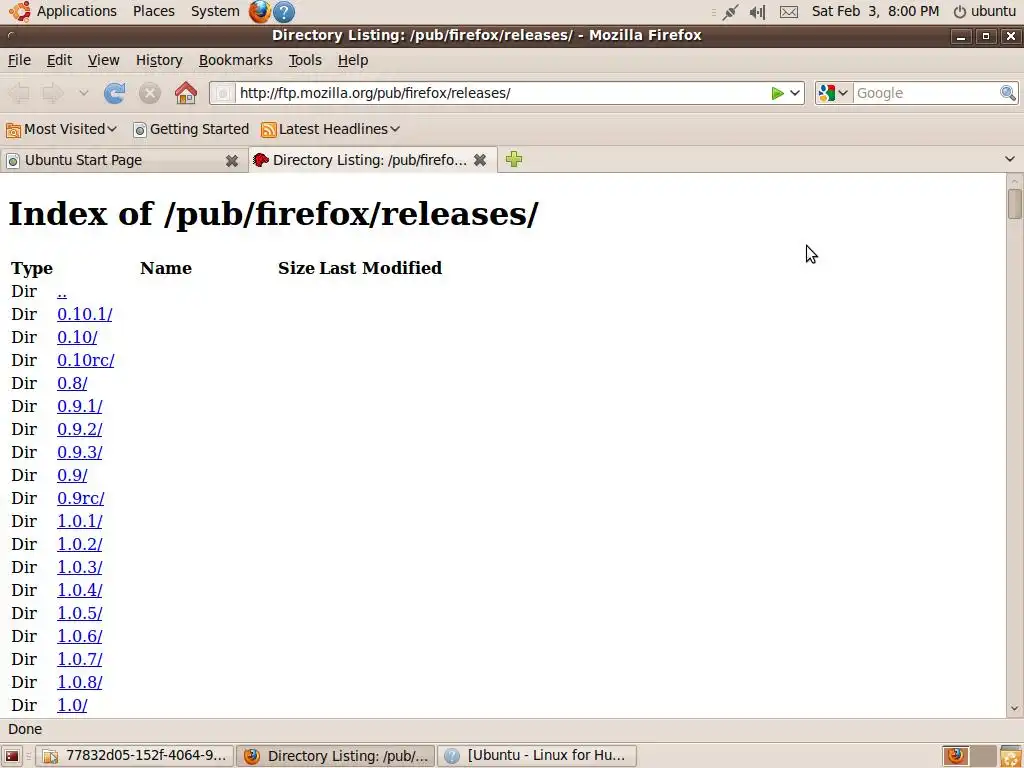Click the ubuntu user power button

pos(985,11)
